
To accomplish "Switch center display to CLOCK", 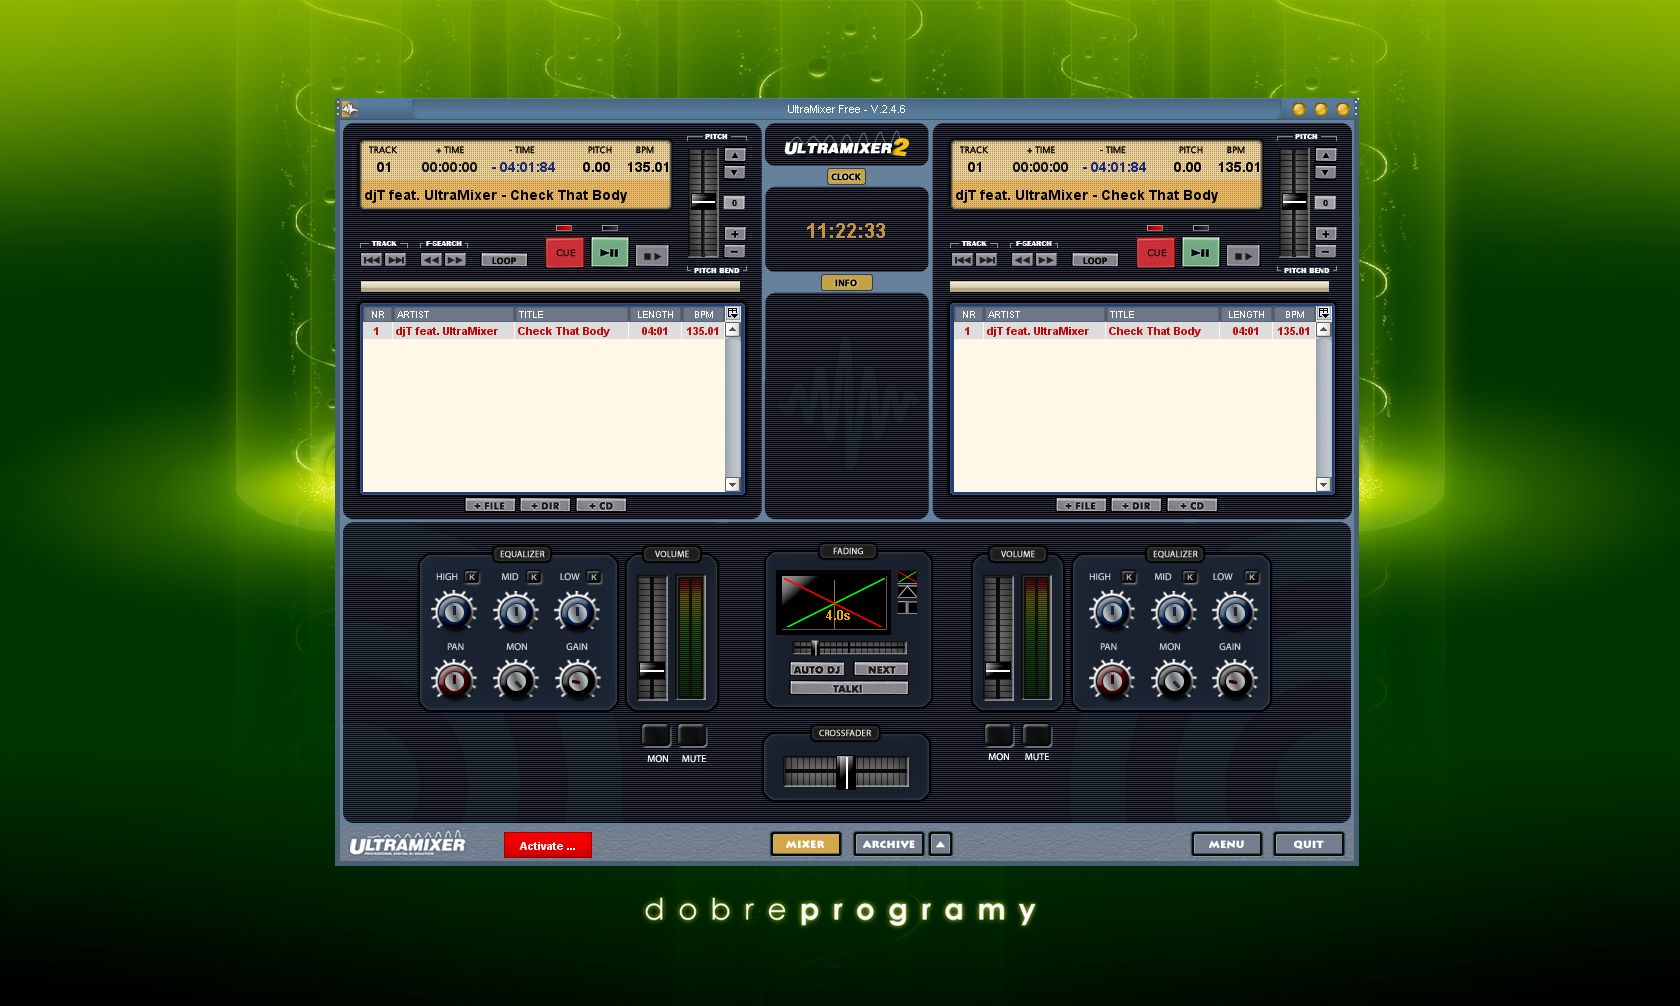I will coord(846,176).
